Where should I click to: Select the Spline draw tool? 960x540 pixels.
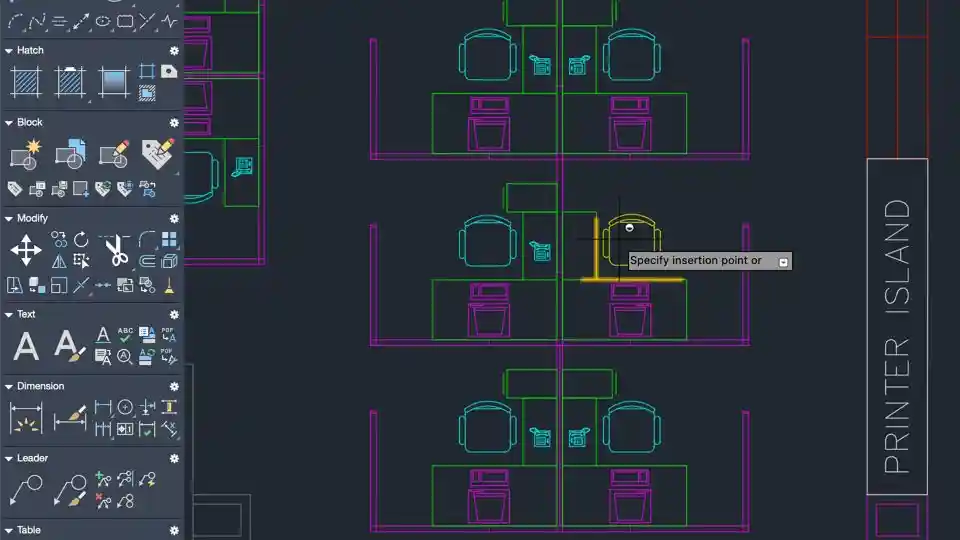point(37,21)
